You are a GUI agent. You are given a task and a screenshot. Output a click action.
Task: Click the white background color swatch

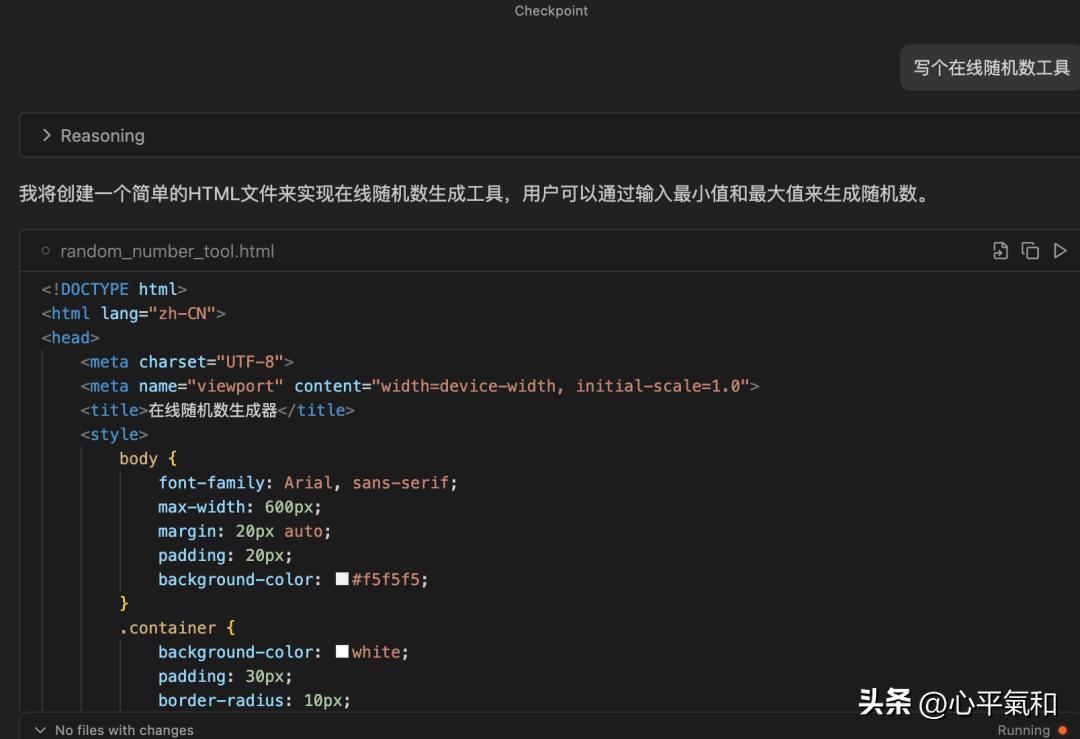click(342, 651)
